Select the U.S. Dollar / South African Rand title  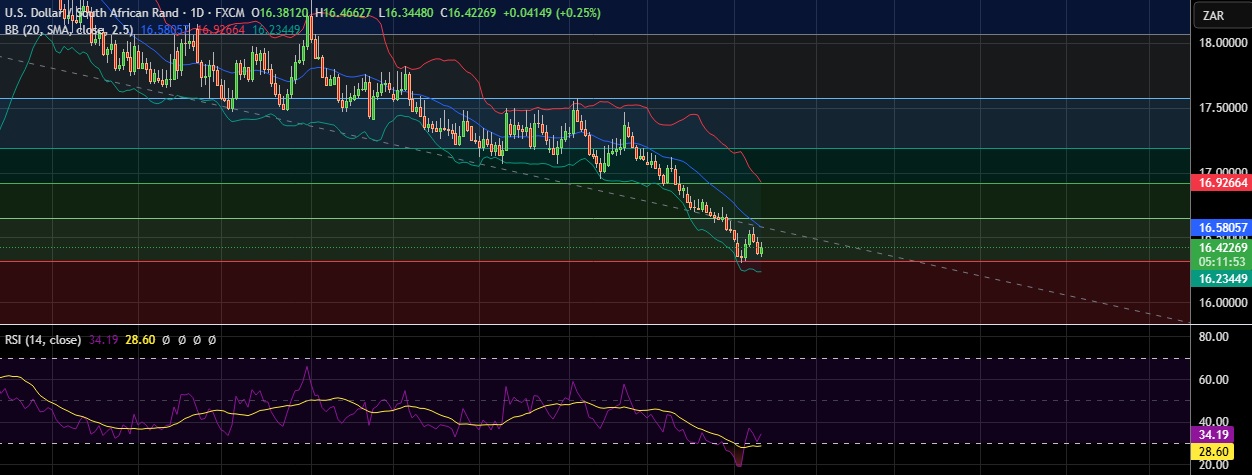[91, 12]
